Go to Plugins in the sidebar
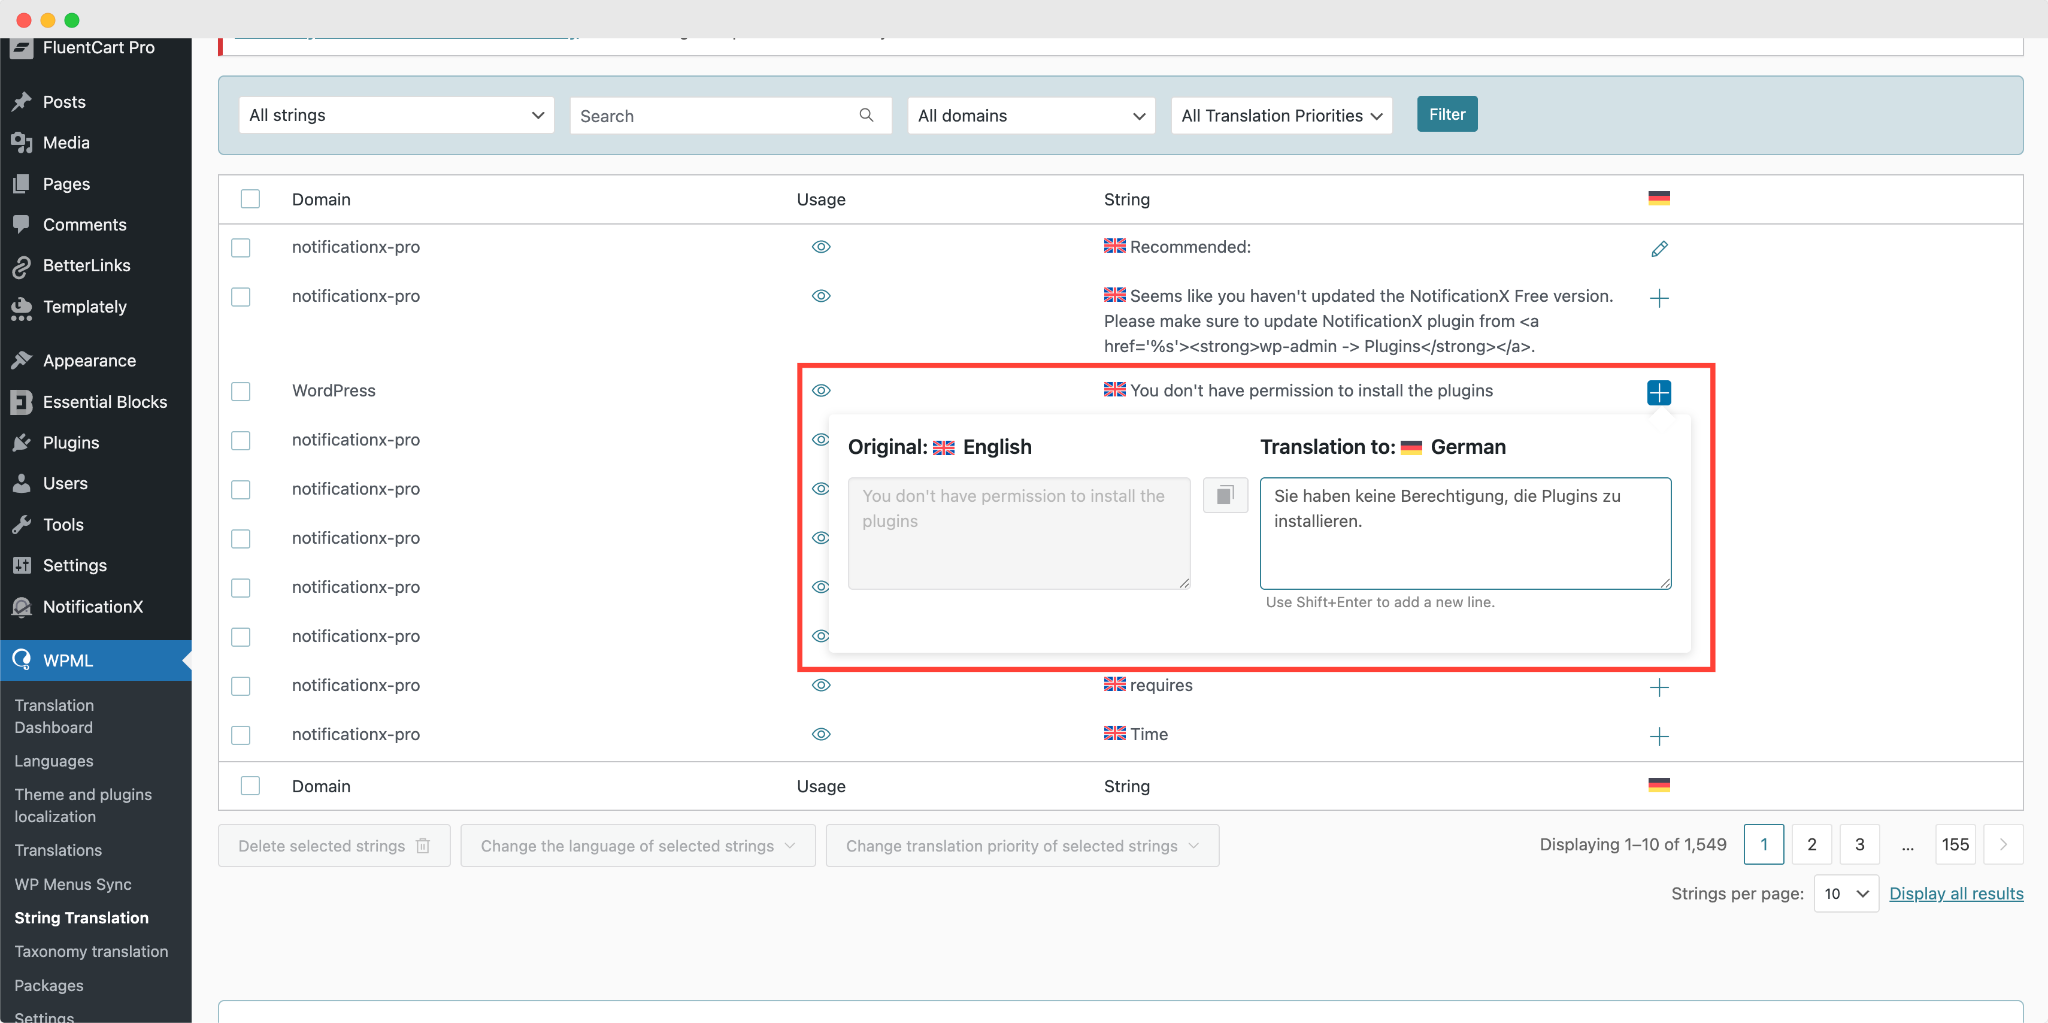 71,443
